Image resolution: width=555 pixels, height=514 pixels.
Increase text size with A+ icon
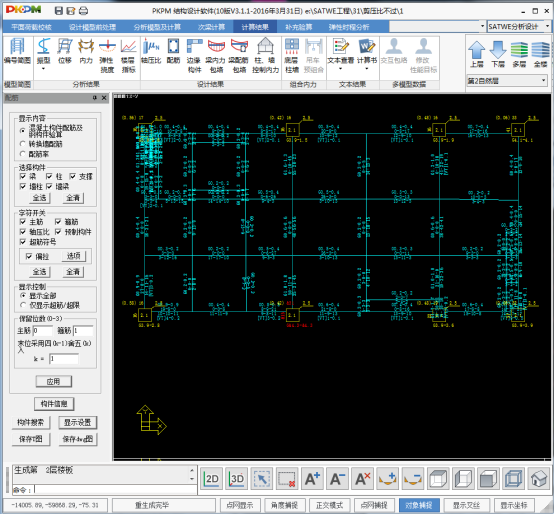click(x=312, y=479)
